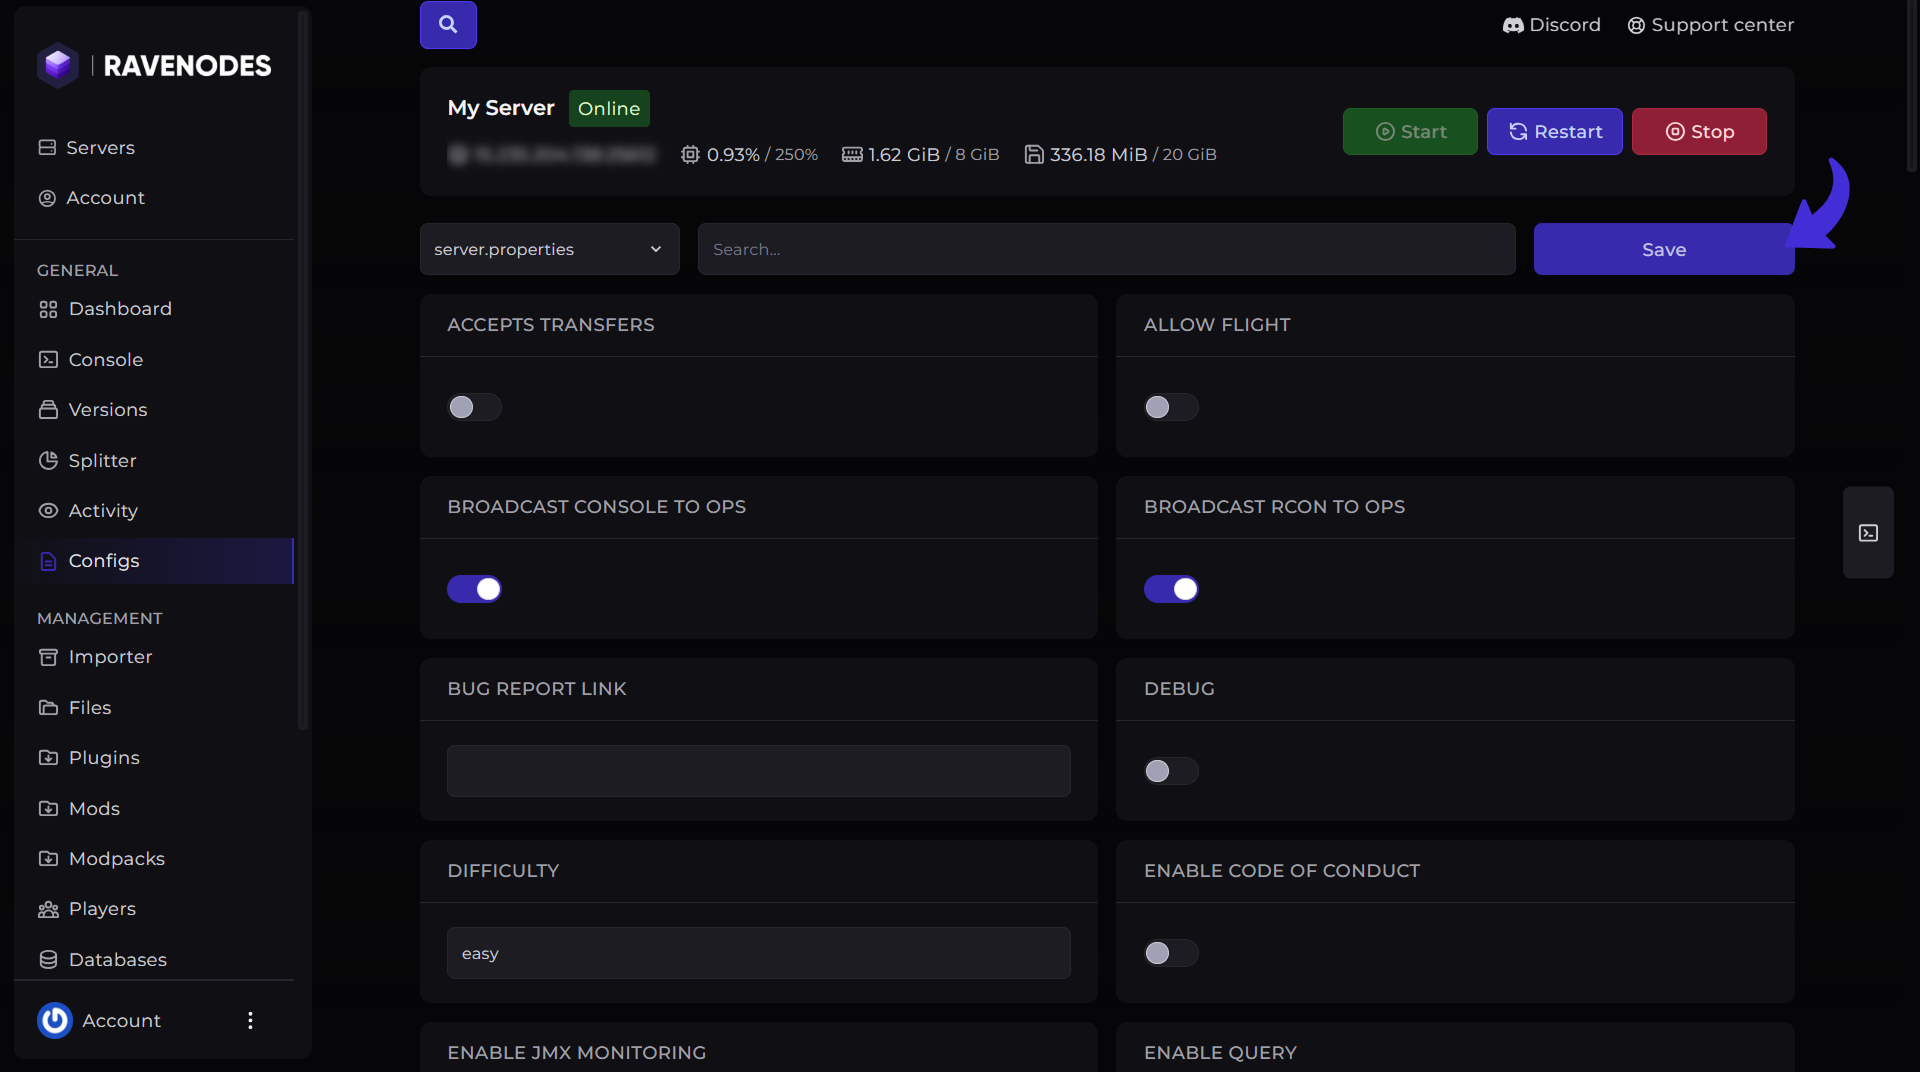The image size is (1920, 1072).
Task: Select the Configs menu item
Action: [x=155, y=561]
